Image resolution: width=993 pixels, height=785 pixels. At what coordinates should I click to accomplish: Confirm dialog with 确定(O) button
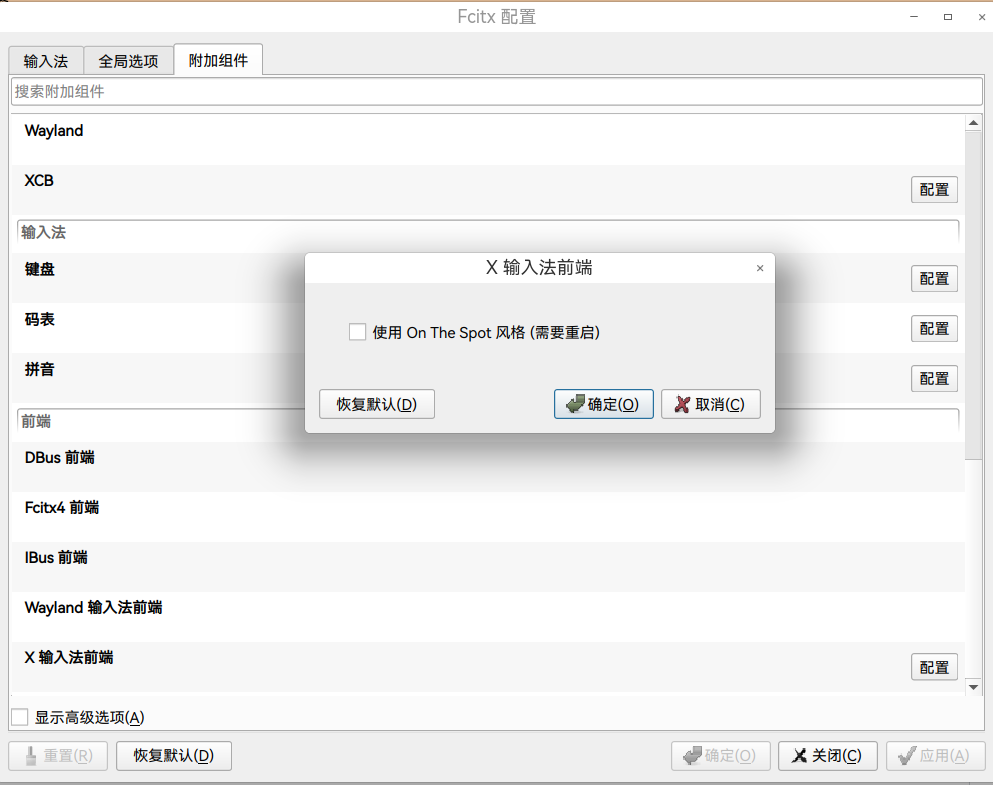click(x=604, y=404)
